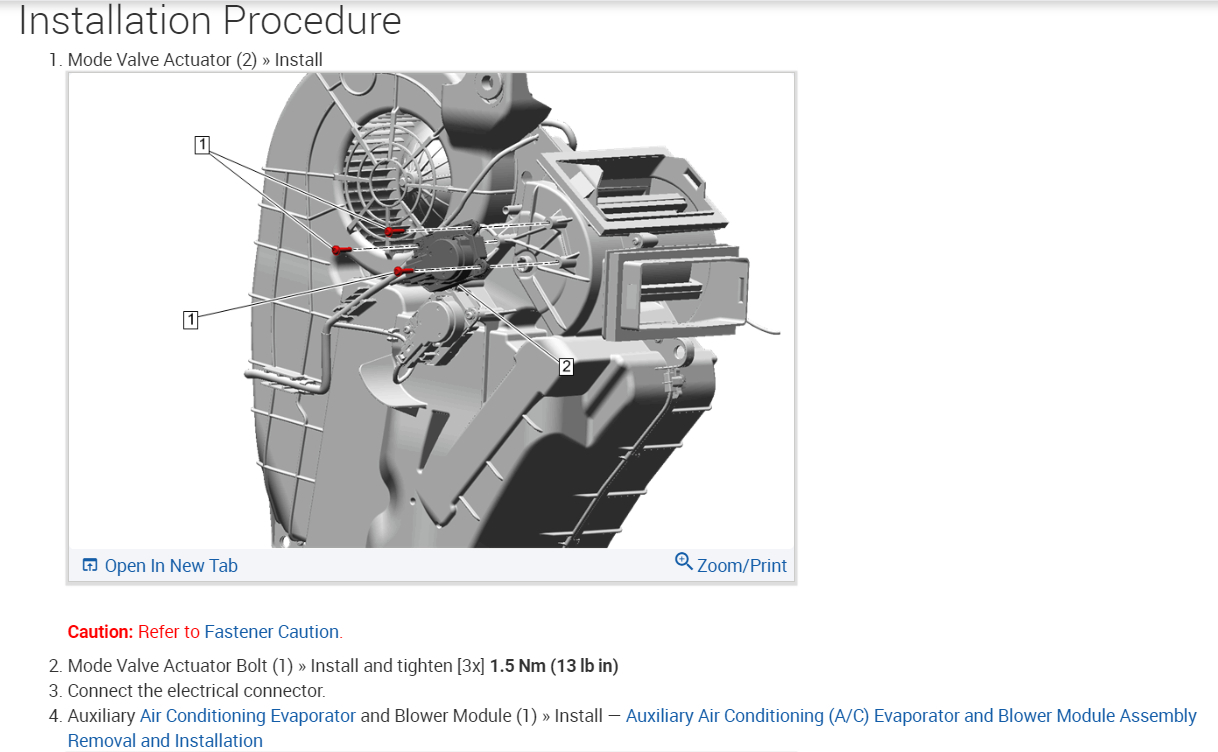This screenshot has width=1218, height=752.
Task: Click the Open In New Tab icon
Action: [x=90, y=566]
